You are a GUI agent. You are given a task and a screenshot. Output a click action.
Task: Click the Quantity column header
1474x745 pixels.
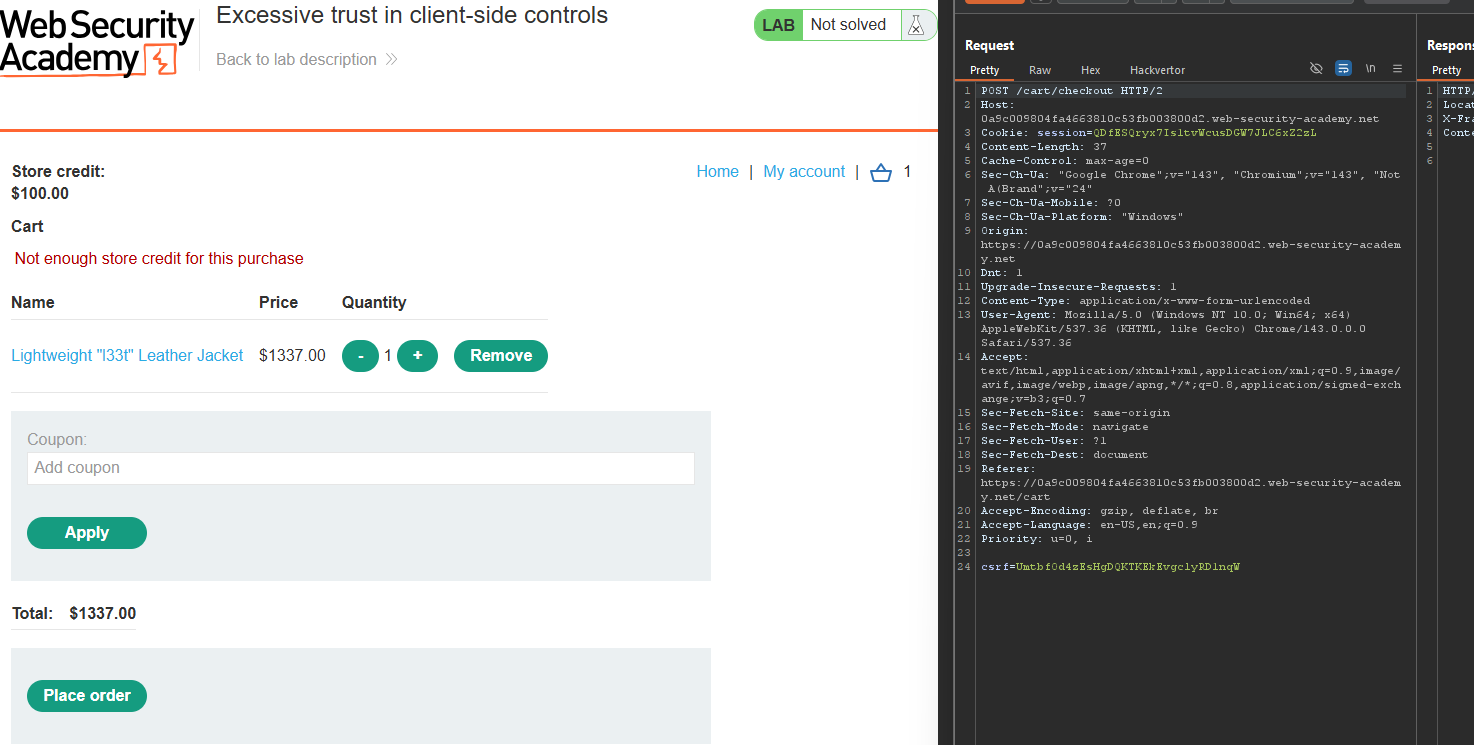[x=374, y=303]
